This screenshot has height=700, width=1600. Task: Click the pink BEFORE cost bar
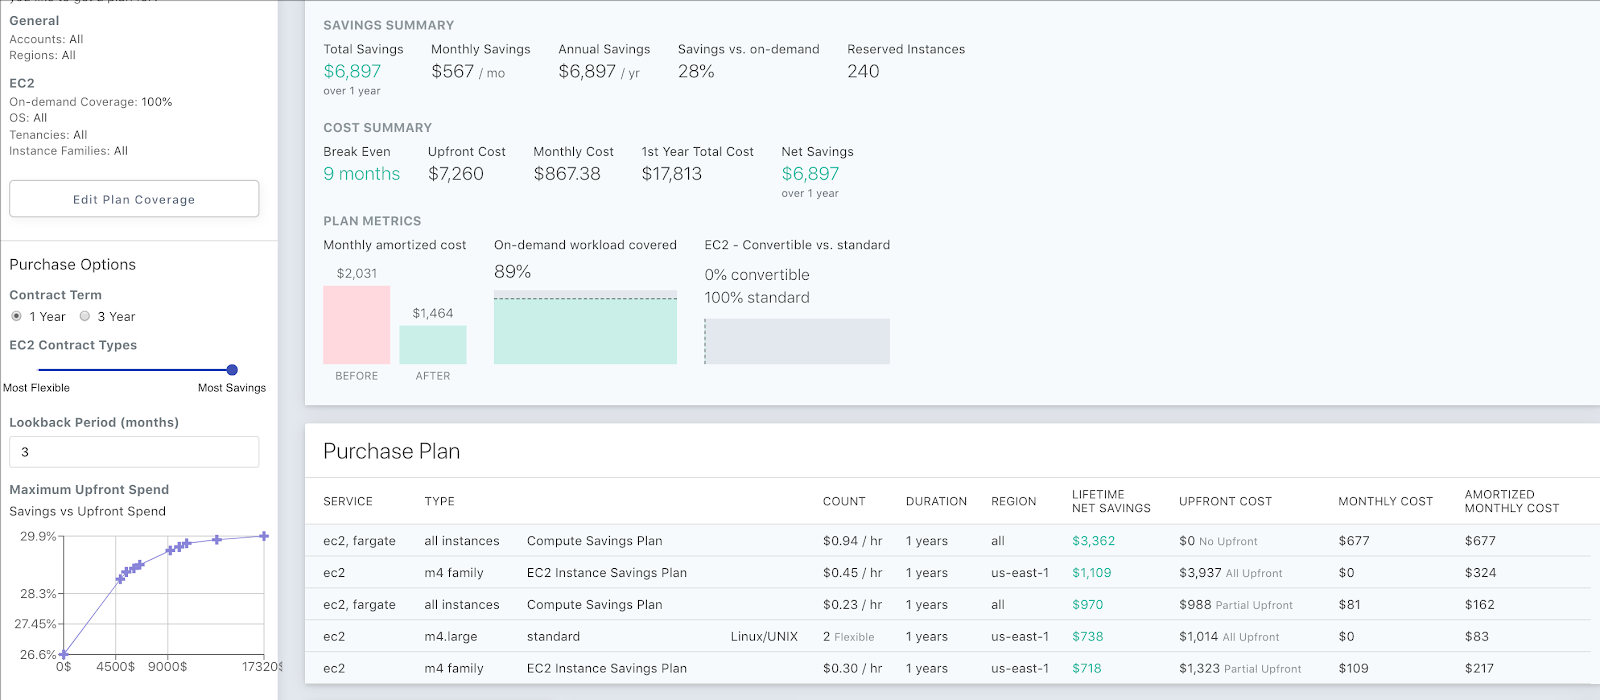(356, 325)
